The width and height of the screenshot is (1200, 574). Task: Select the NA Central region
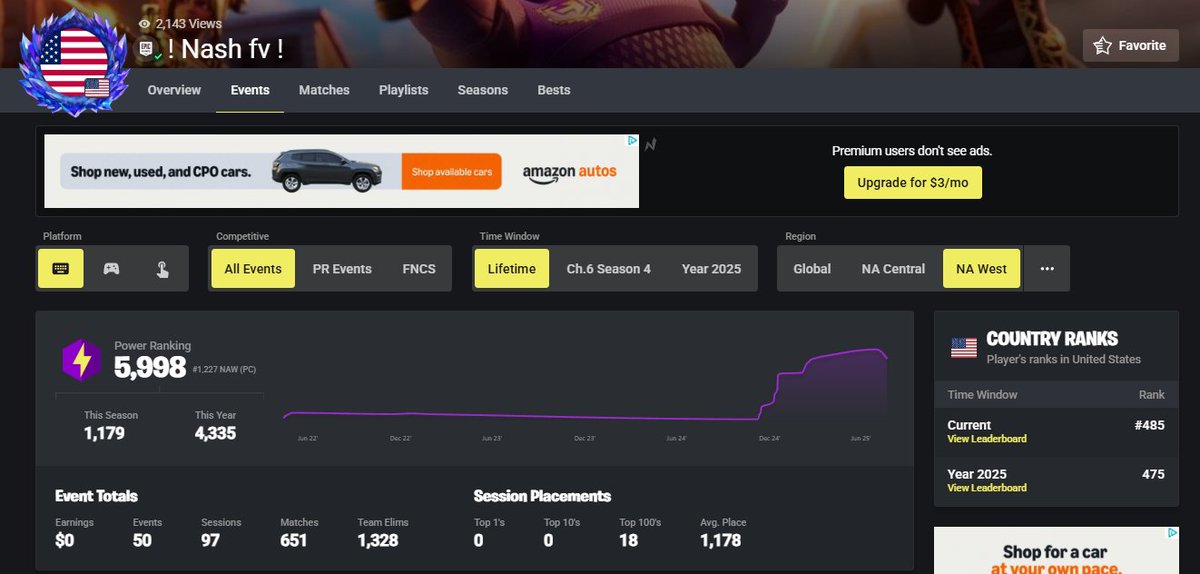click(893, 269)
